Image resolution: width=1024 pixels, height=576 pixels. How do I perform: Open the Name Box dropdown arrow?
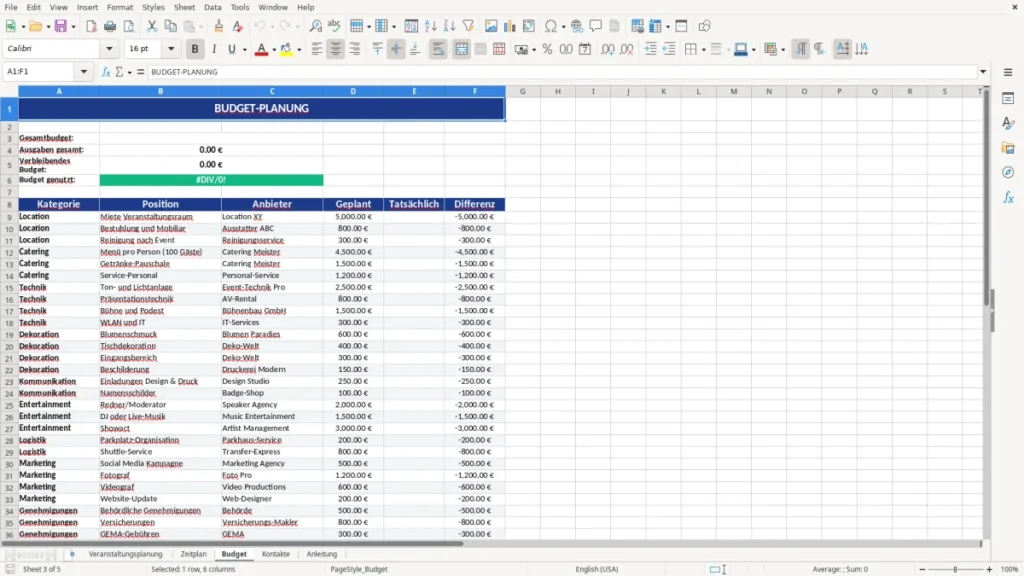click(x=84, y=72)
